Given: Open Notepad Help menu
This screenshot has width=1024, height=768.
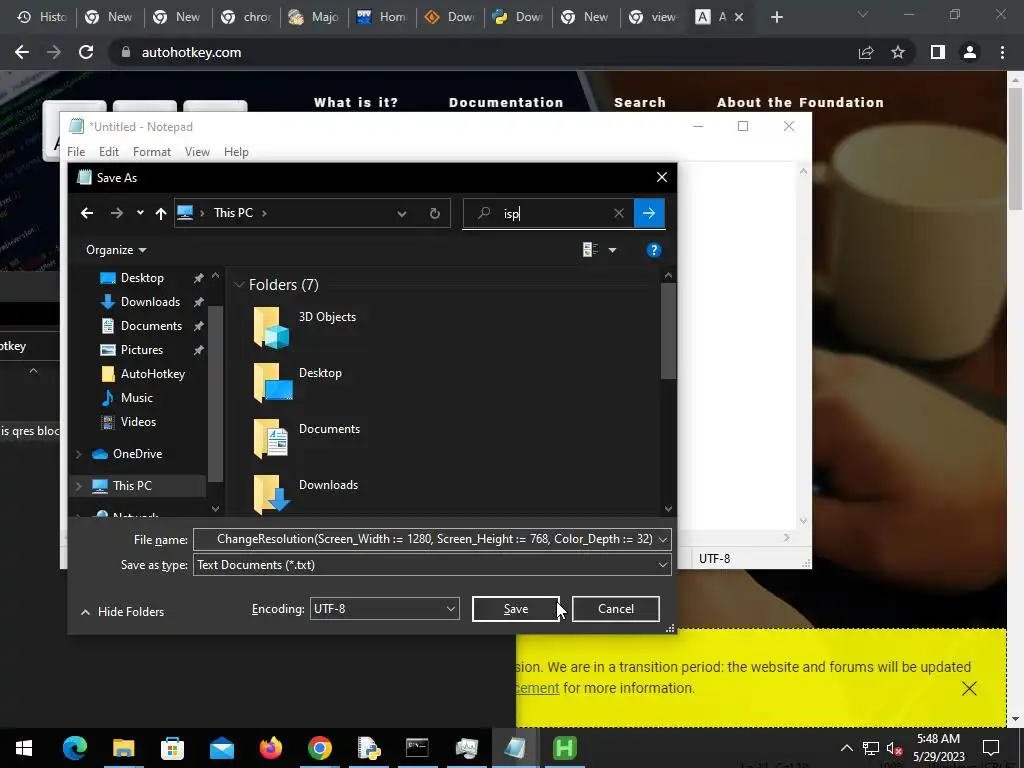Looking at the screenshot, I should pyautogui.click(x=236, y=152).
